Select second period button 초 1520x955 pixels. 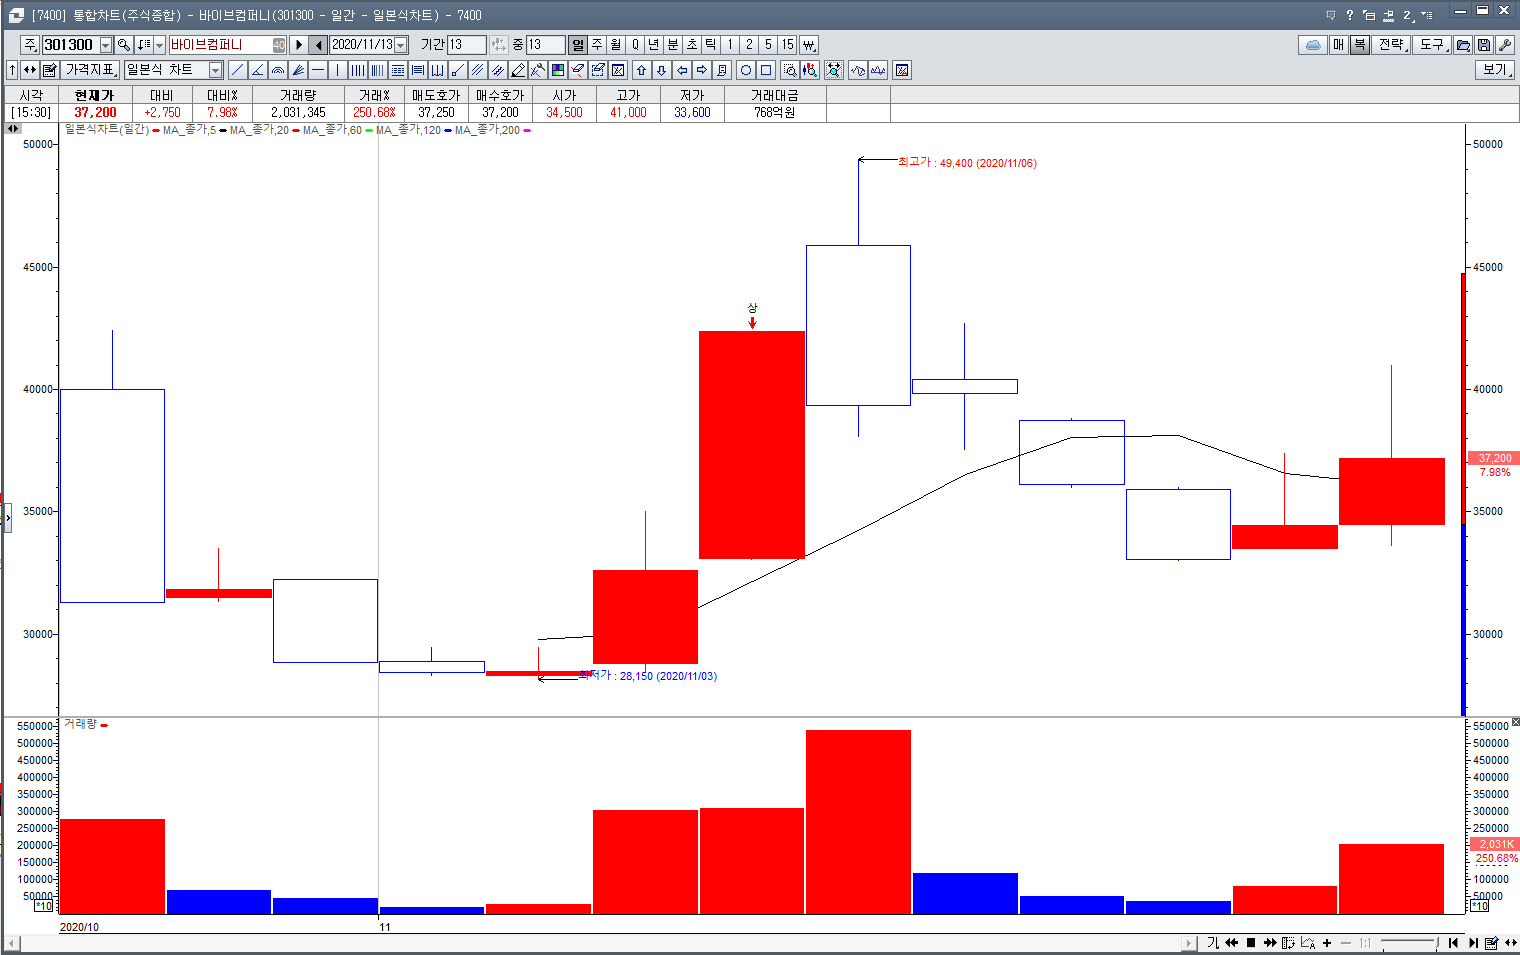point(692,45)
